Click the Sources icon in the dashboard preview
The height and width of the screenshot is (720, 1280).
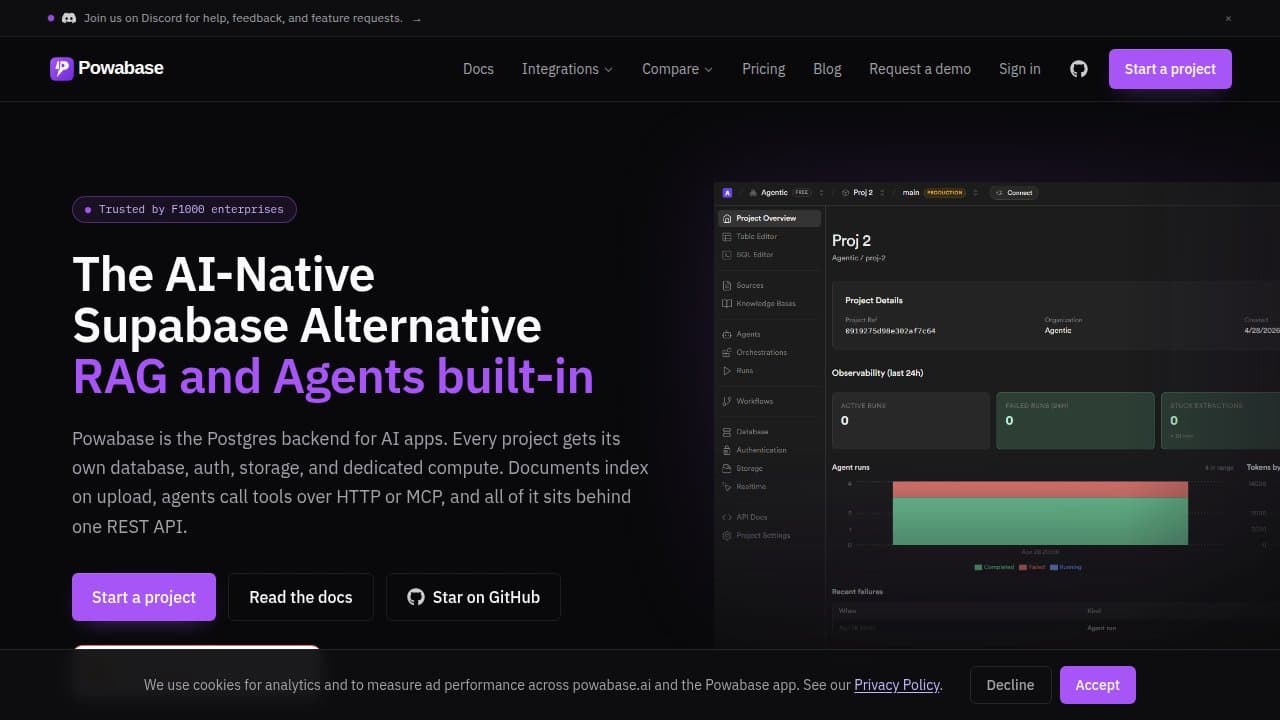727,286
